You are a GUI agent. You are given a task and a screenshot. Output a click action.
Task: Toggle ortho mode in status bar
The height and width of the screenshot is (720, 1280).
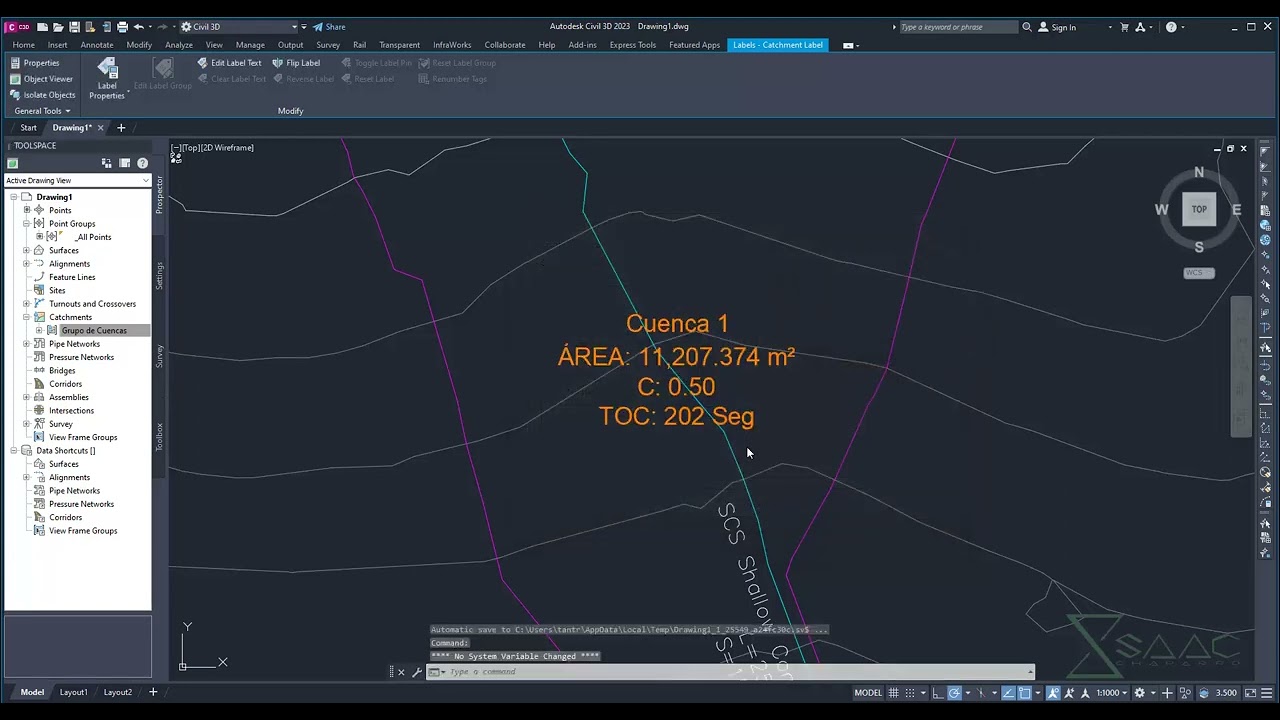(937, 693)
